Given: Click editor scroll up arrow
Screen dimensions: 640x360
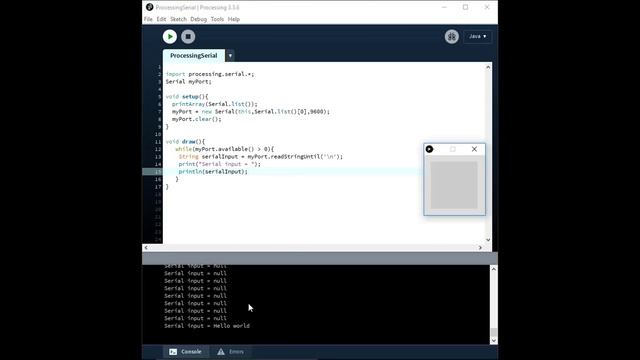Looking at the screenshot, I should tap(488, 67).
